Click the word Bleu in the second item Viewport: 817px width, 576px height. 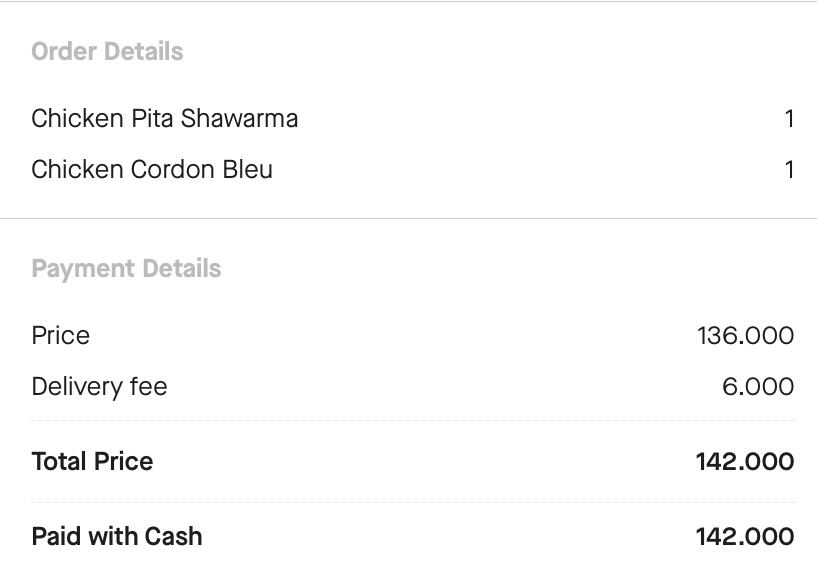click(x=247, y=169)
